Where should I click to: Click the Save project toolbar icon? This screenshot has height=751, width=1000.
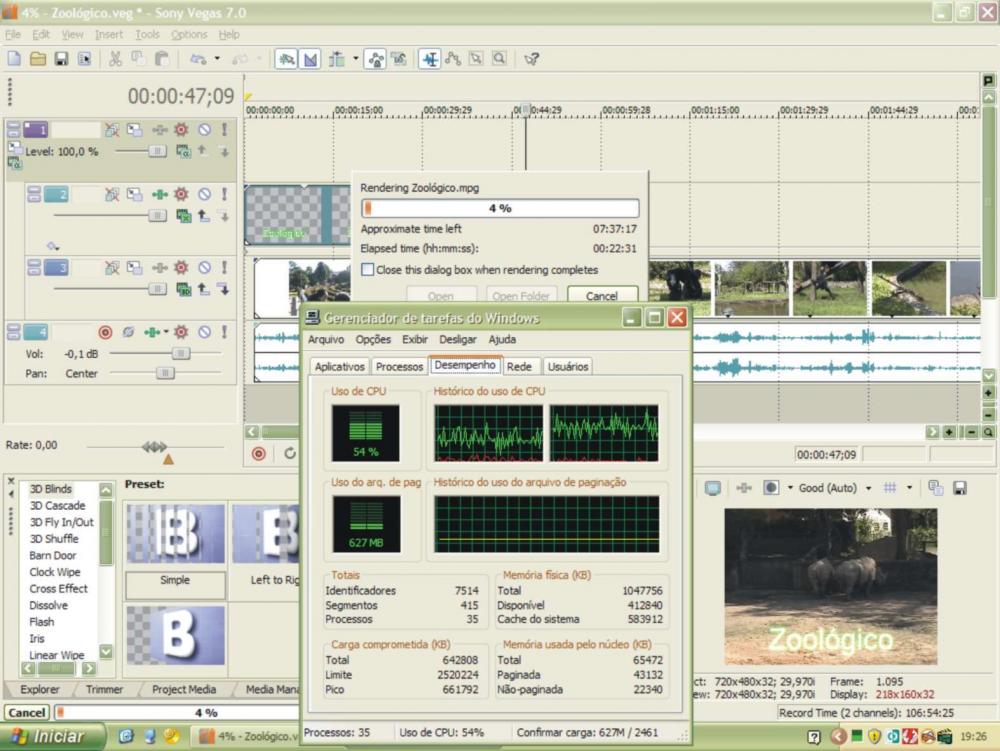pos(61,59)
